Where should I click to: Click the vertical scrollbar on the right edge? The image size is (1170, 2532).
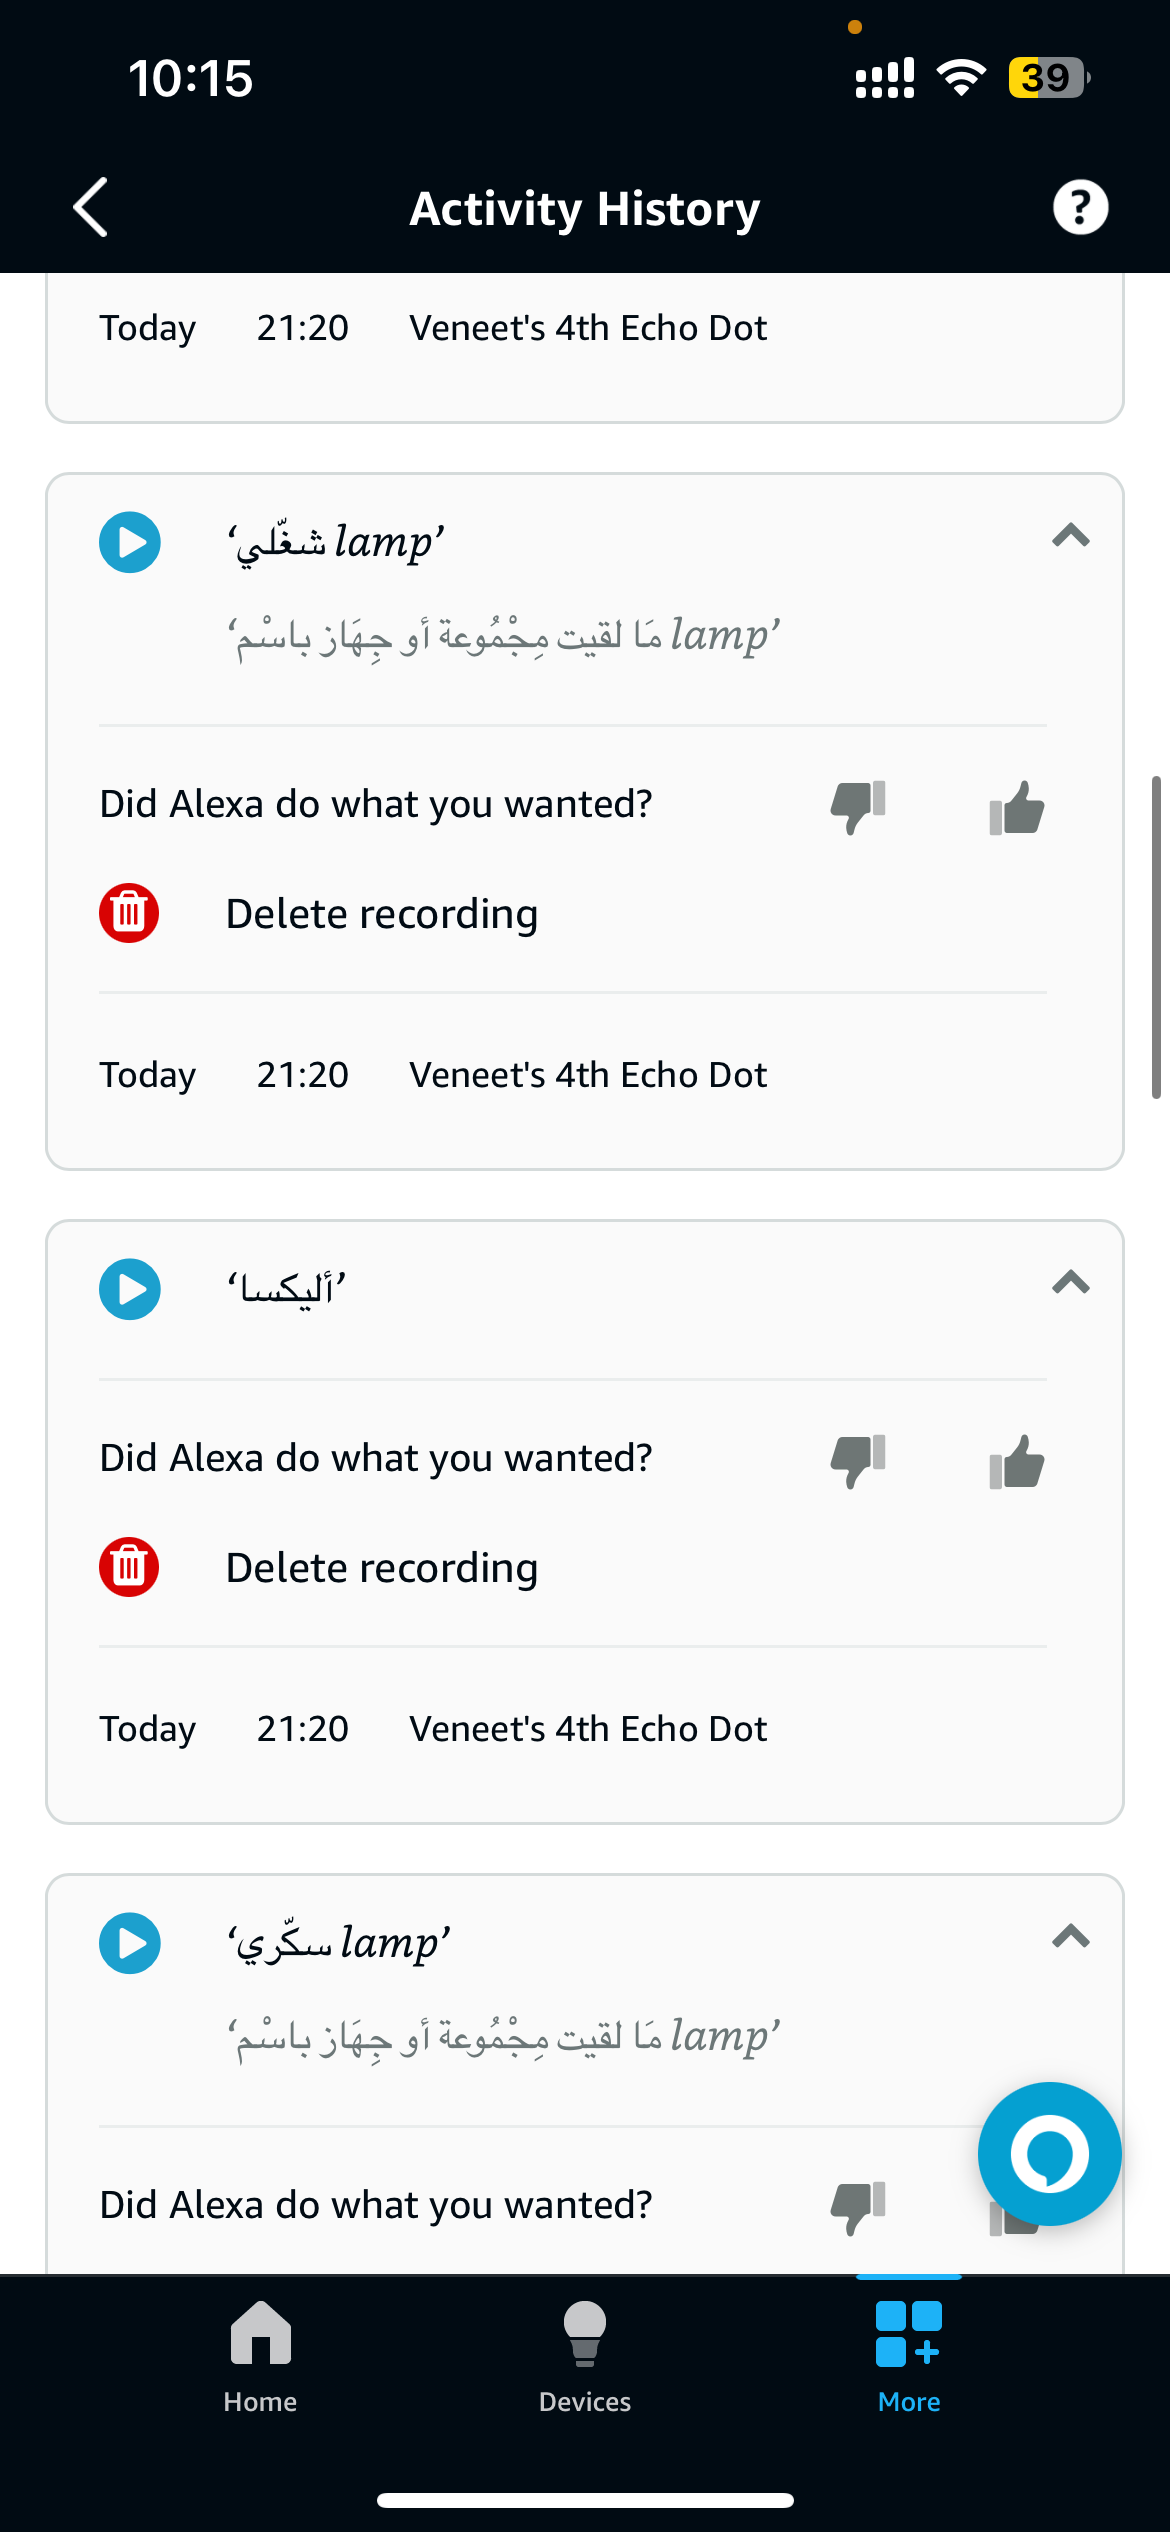coord(1156,937)
